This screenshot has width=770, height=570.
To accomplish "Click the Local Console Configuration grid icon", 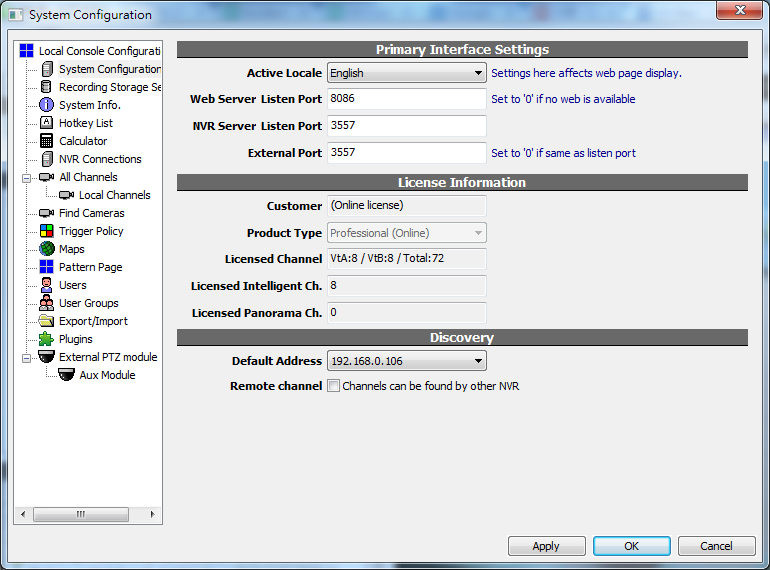I will click(26, 51).
